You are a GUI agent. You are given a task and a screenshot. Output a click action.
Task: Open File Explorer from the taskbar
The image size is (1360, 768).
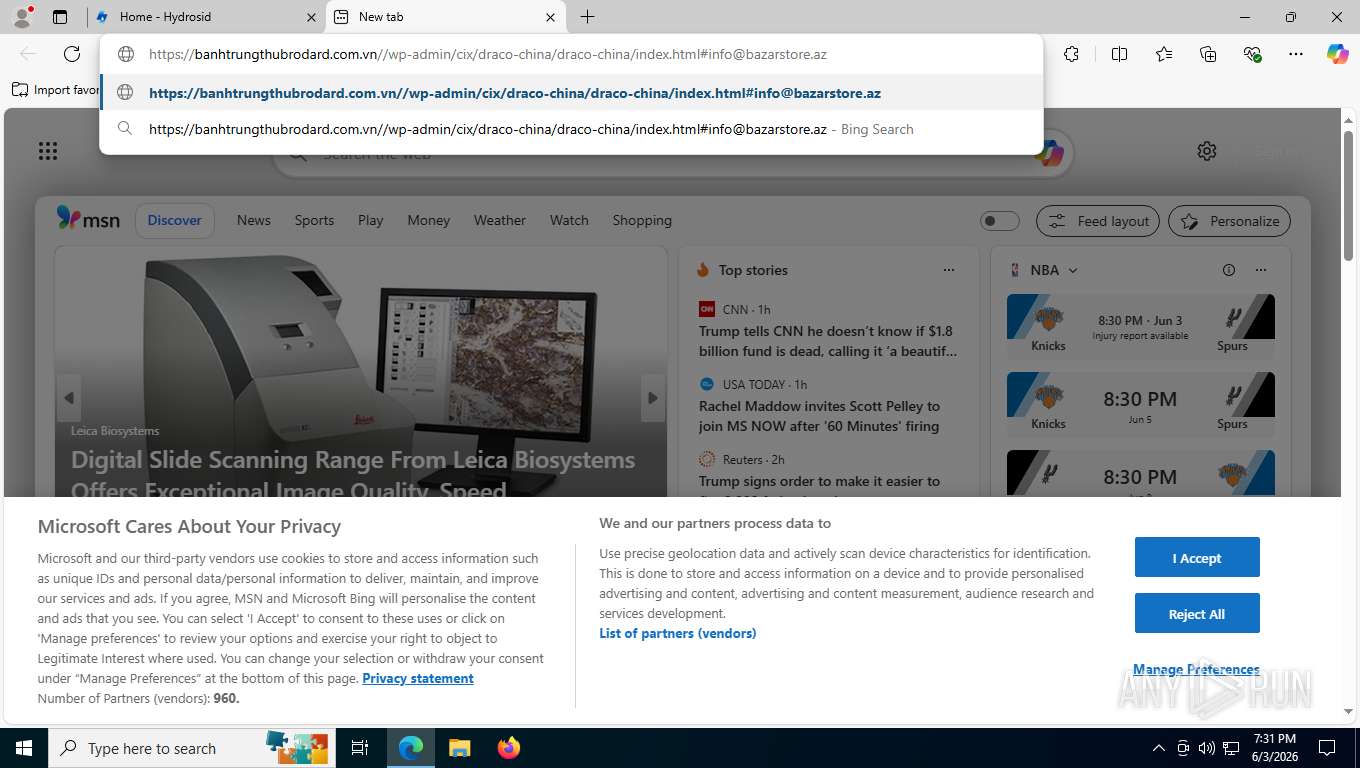click(x=459, y=748)
